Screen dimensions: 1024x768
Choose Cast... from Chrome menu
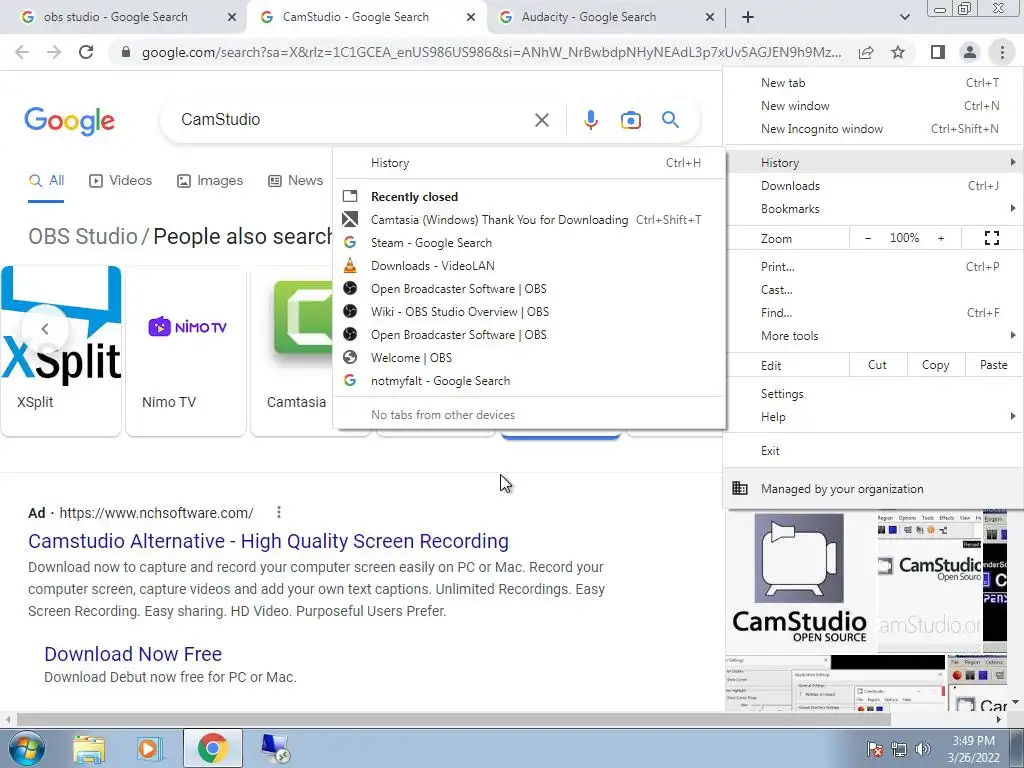pyautogui.click(x=872, y=289)
